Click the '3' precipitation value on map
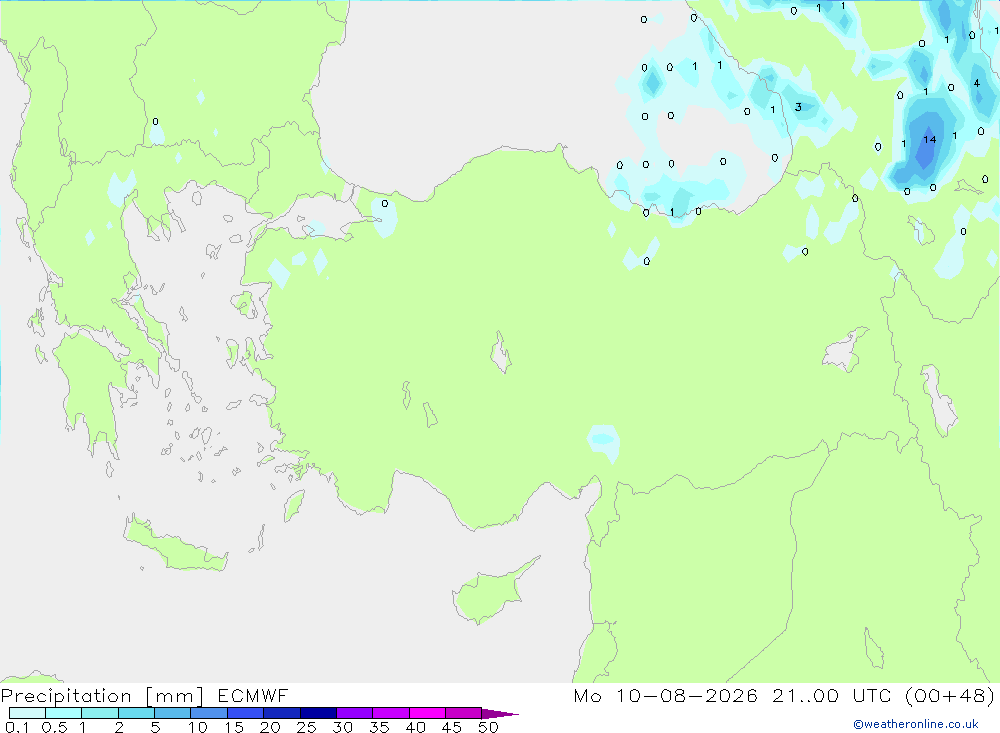The width and height of the screenshot is (1000, 733). coord(798,107)
